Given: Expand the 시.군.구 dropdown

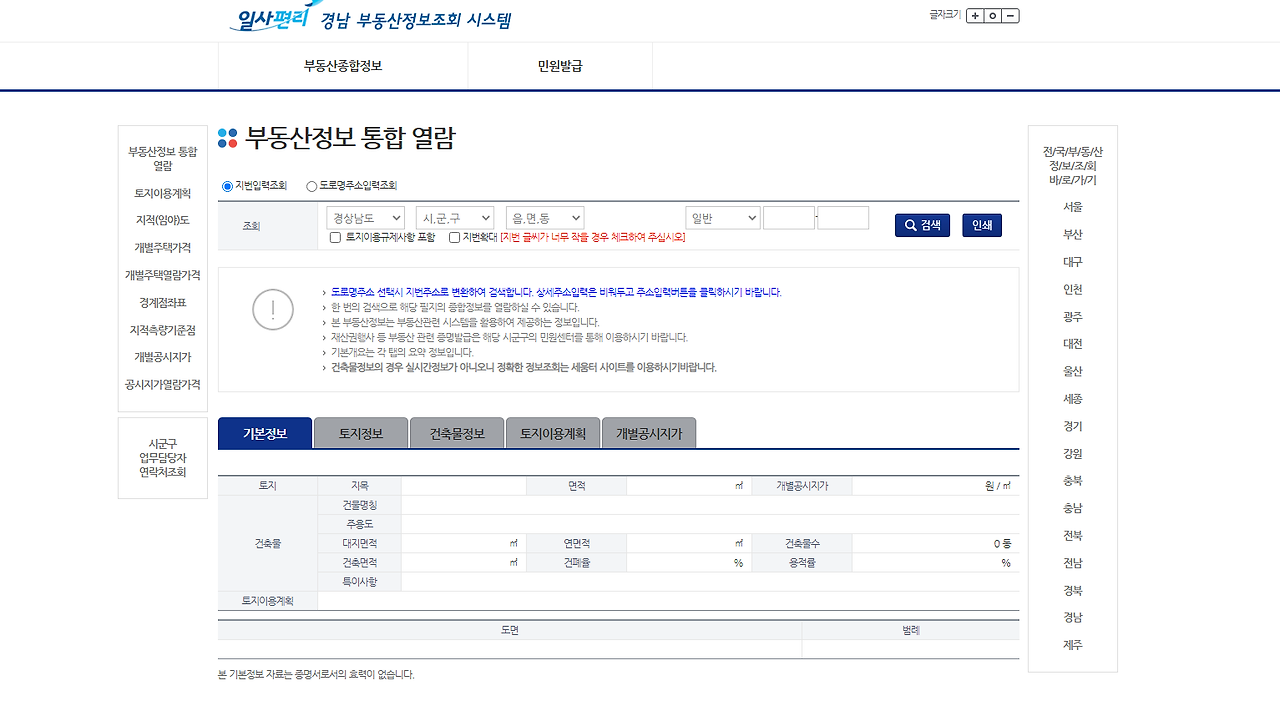Looking at the screenshot, I should click(455, 217).
